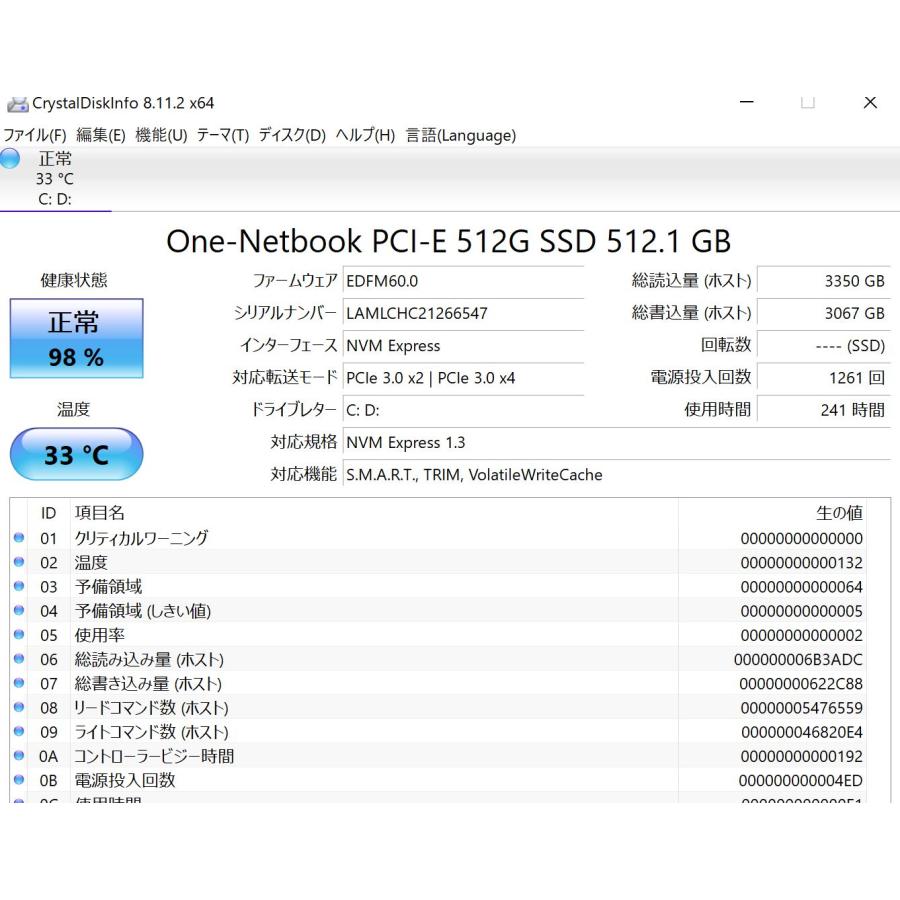
Task: Click the 33 °C temperature button
Action: click(76, 454)
